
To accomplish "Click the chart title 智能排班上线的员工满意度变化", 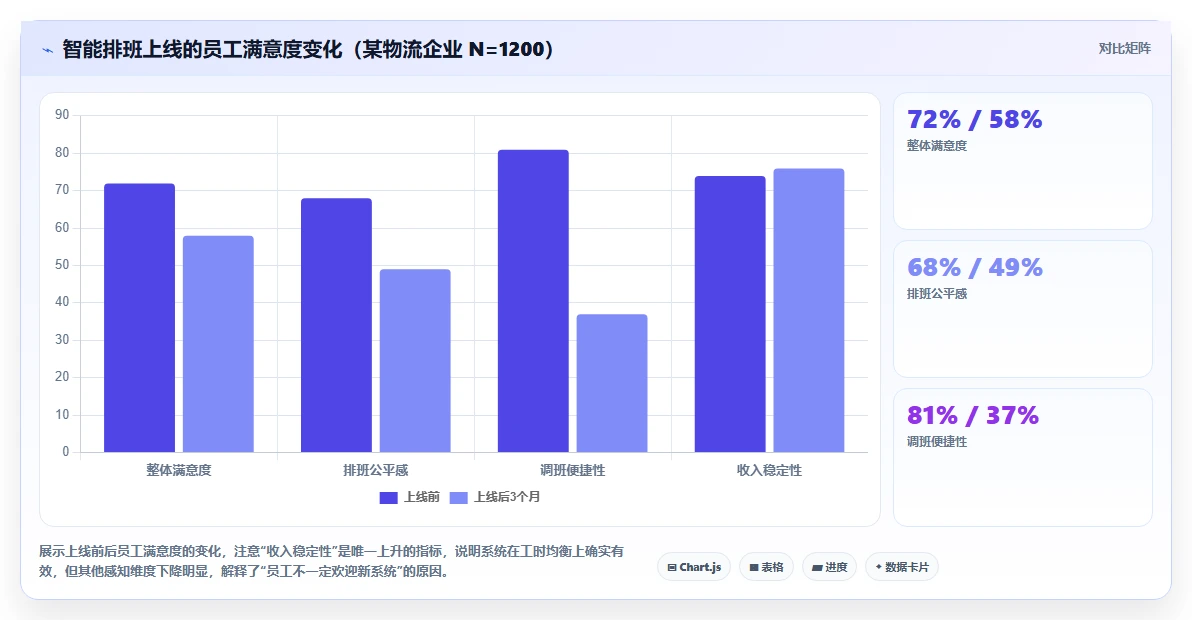I will [308, 49].
